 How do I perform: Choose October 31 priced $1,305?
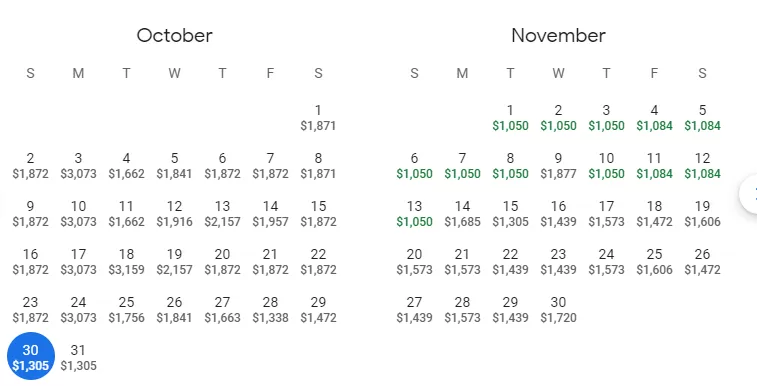(78, 358)
